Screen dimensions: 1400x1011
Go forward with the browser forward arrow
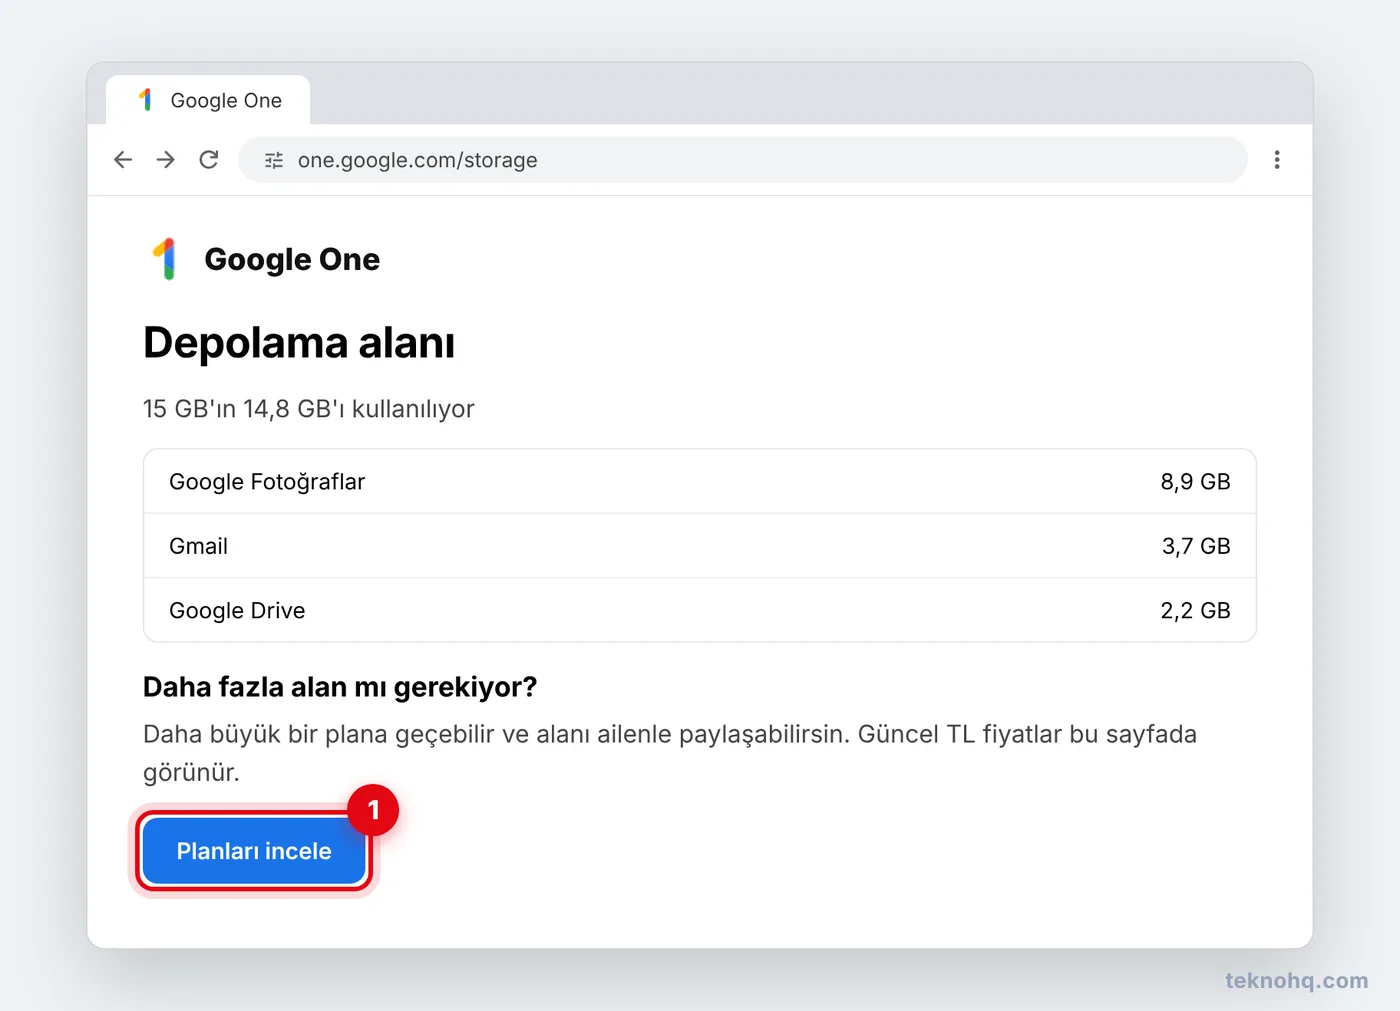166,160
